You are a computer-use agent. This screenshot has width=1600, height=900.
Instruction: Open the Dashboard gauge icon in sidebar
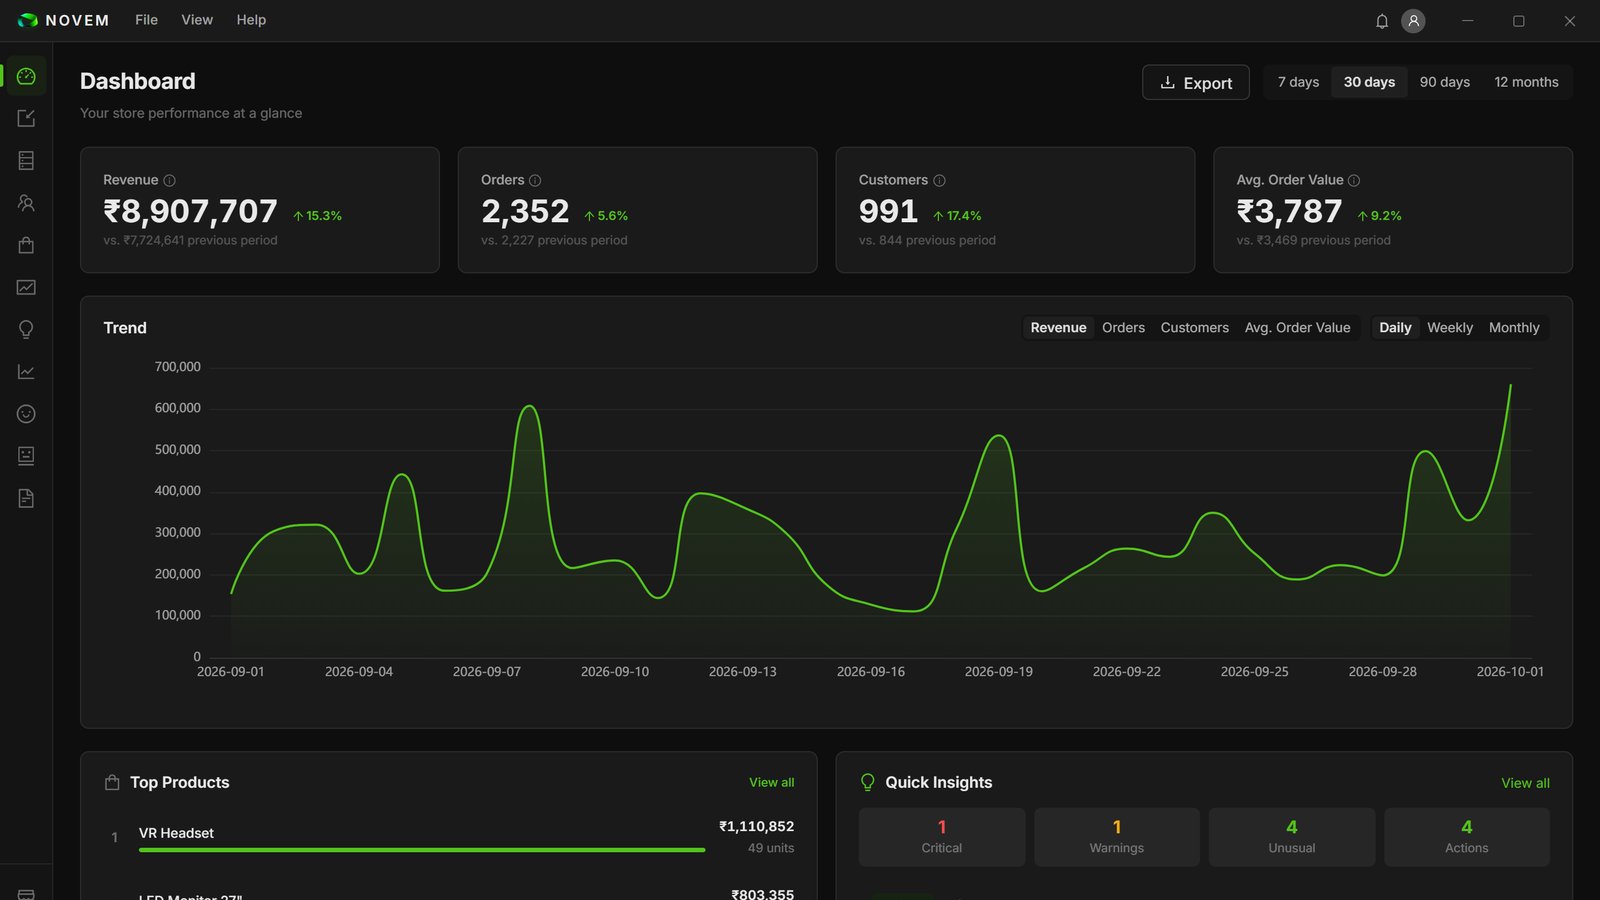point(26,76)
